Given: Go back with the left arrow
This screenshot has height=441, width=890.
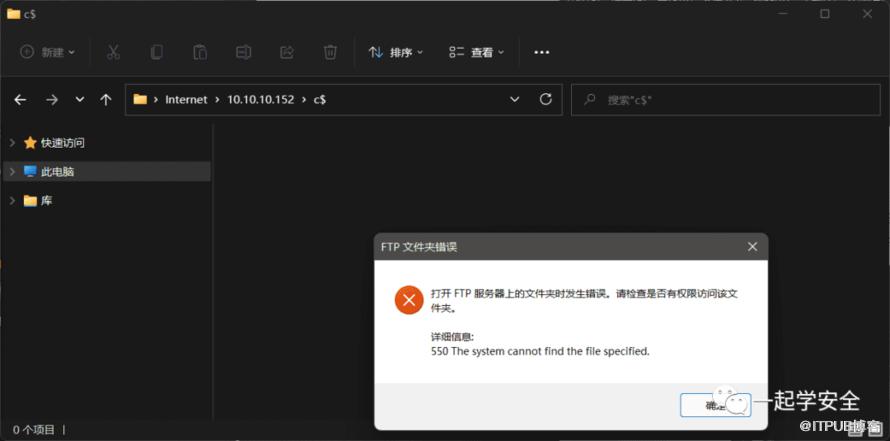Looking at the screenshot, I should click(20, 100).
